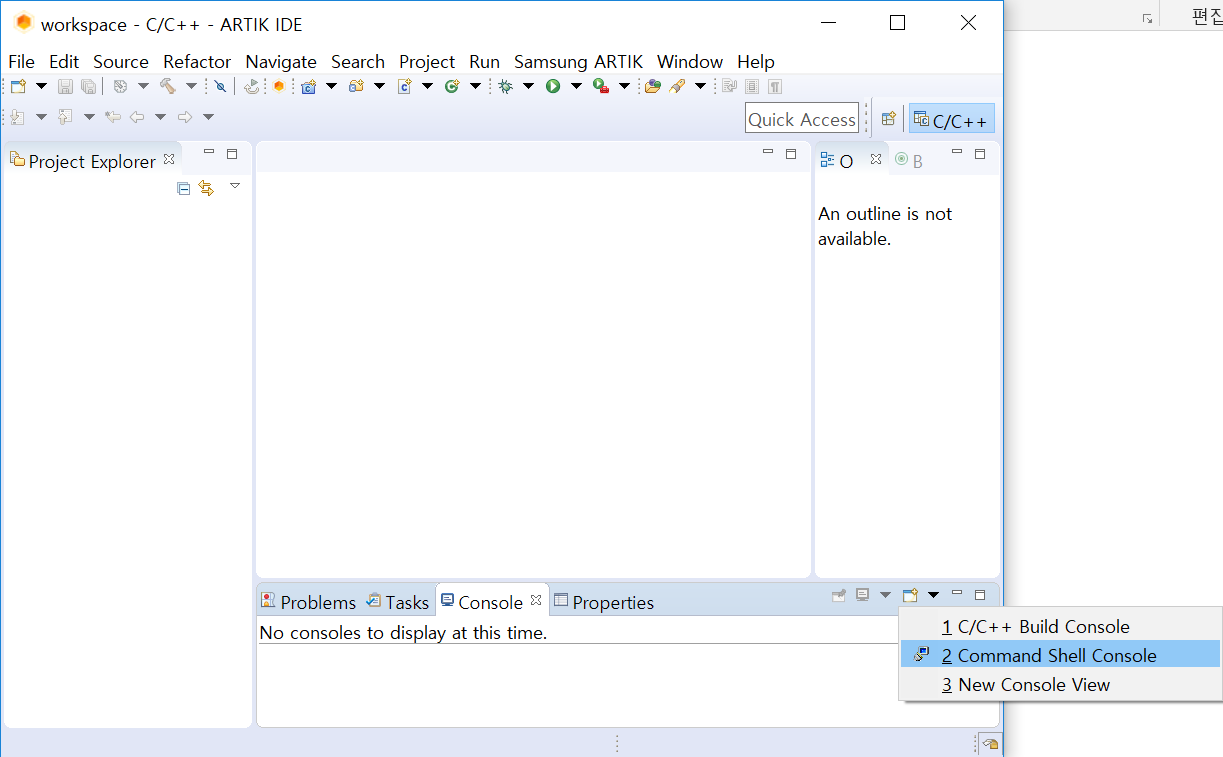Click the Previous Annotation icon
The image size is (1223, 757).
pyautogui.click(x=65, y=117)
